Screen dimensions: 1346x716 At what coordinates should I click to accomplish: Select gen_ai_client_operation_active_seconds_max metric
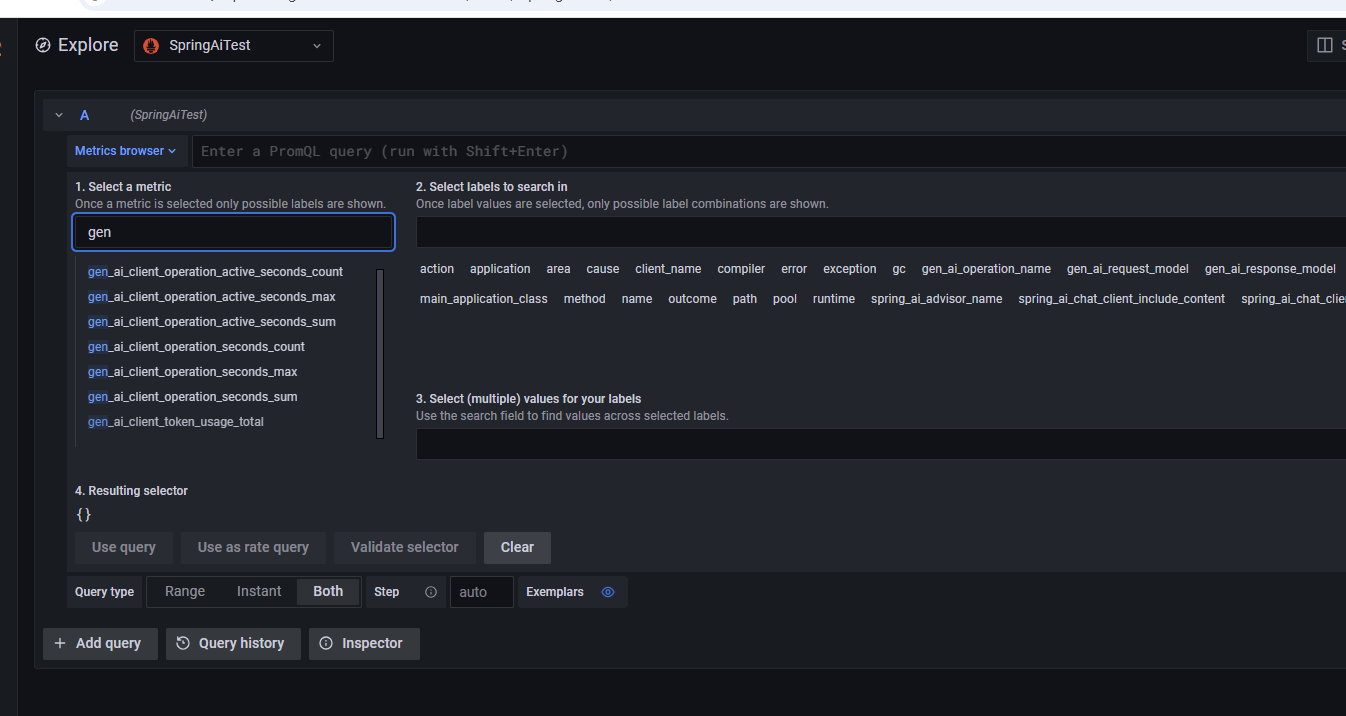[x=212, y=297]
